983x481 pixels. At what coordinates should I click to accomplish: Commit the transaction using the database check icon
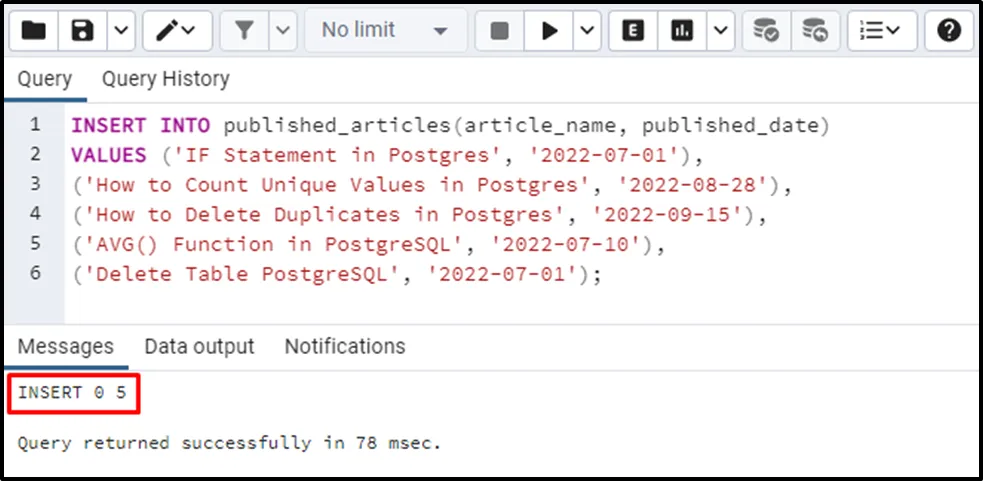766,31
